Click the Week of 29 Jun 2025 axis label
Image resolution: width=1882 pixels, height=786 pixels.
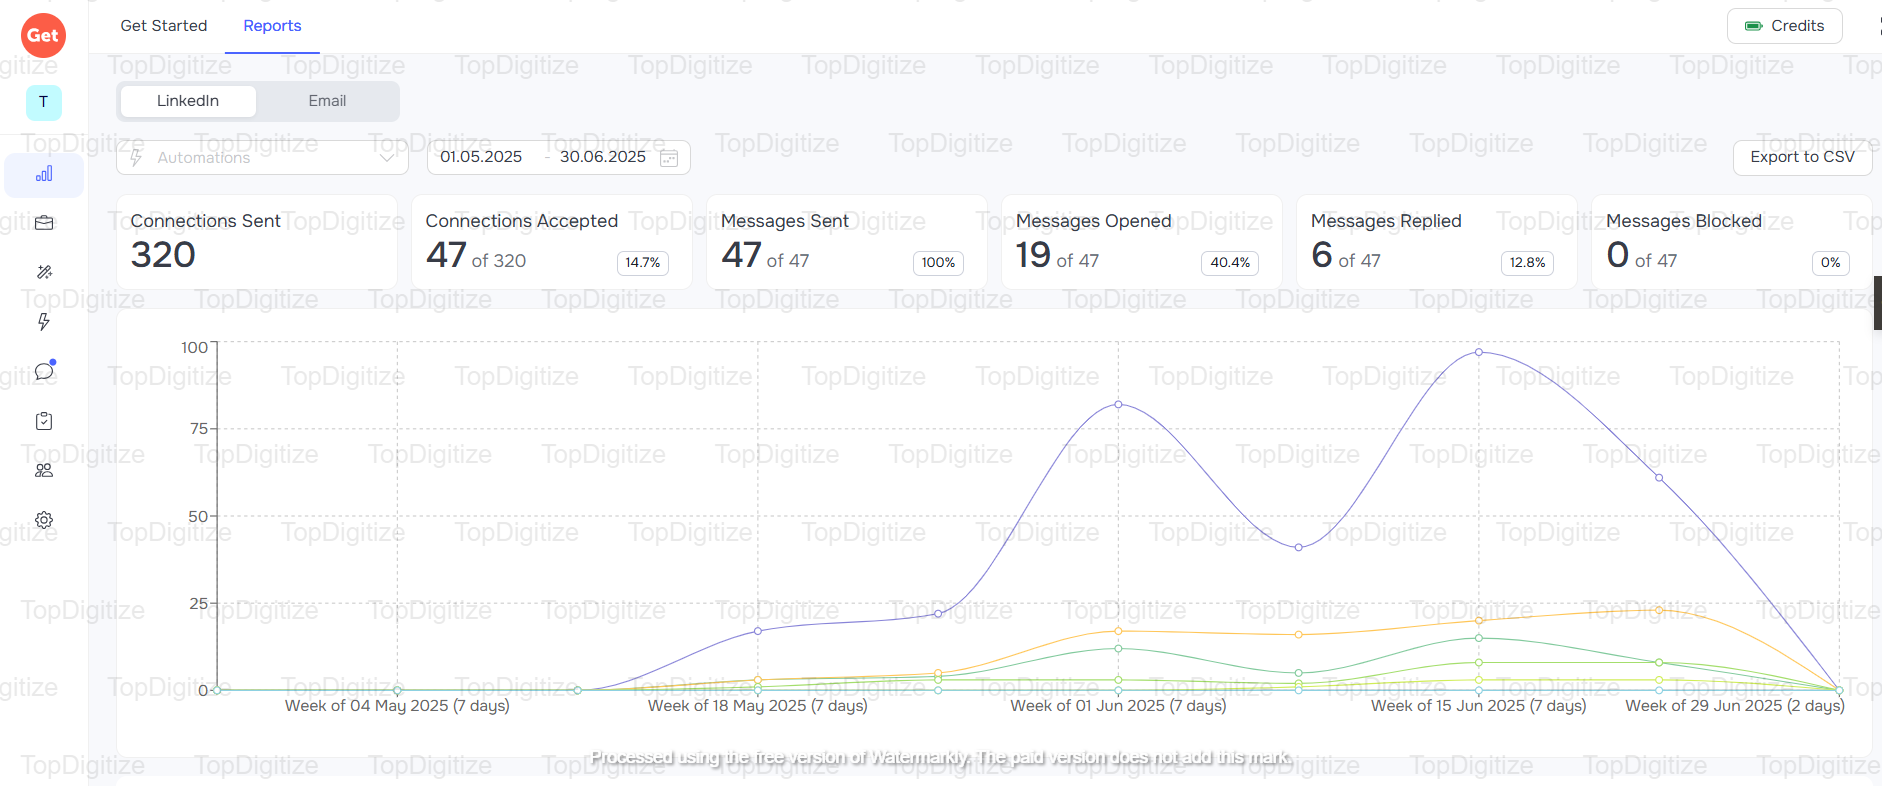1735,706
